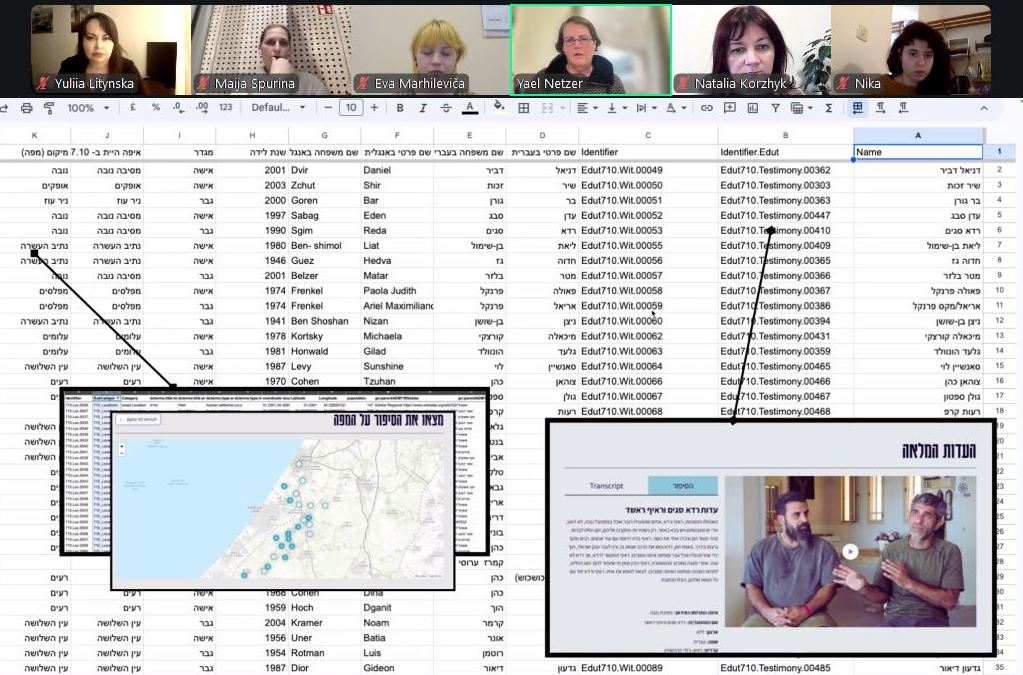Open the functions sigma icon
This screenshot has height=675, width=1023.
[x=826, y=108]
